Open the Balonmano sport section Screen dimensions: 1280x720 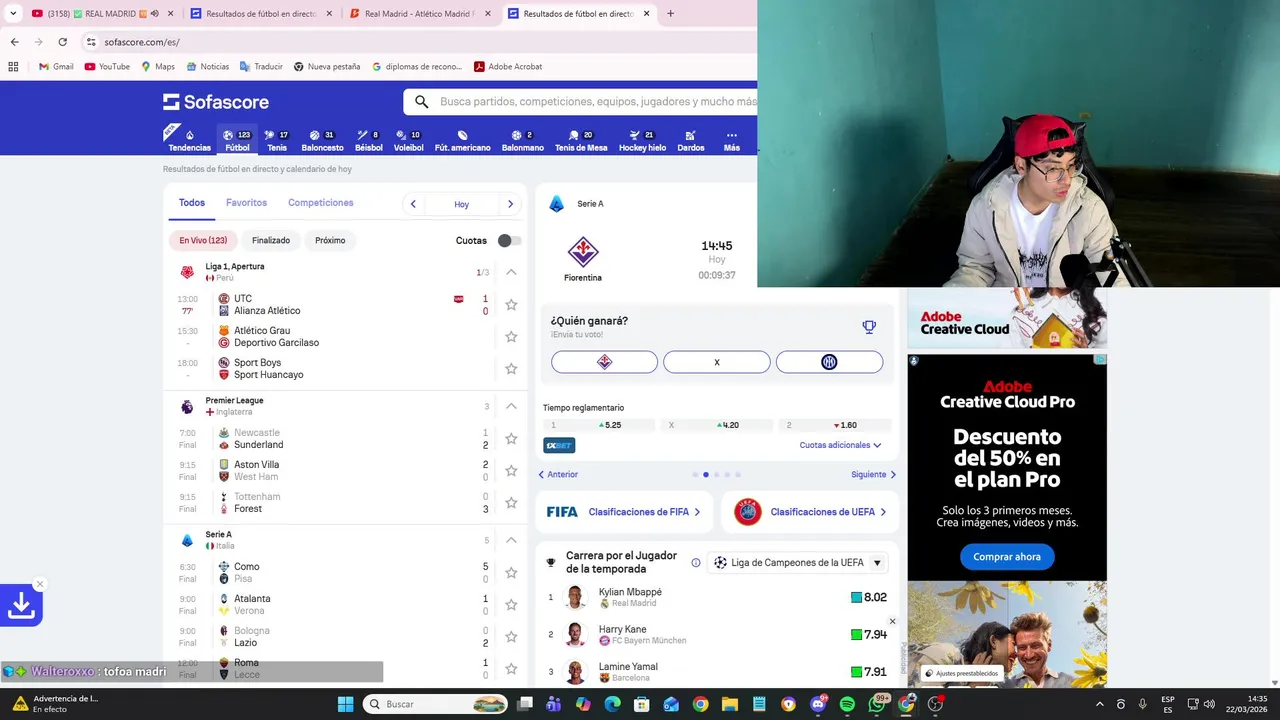pyautogui.click(x=522, y=140)
